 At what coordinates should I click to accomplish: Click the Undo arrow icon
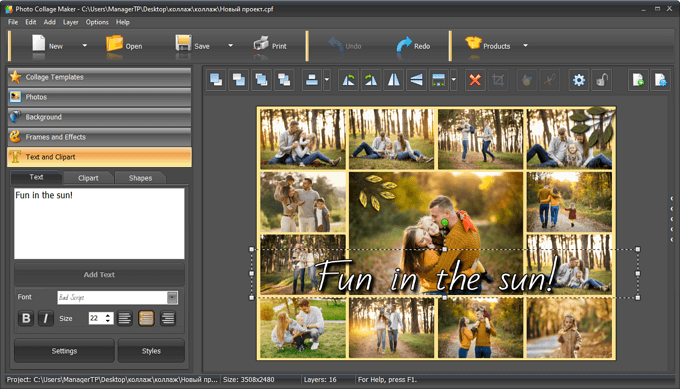coord(336,44)
